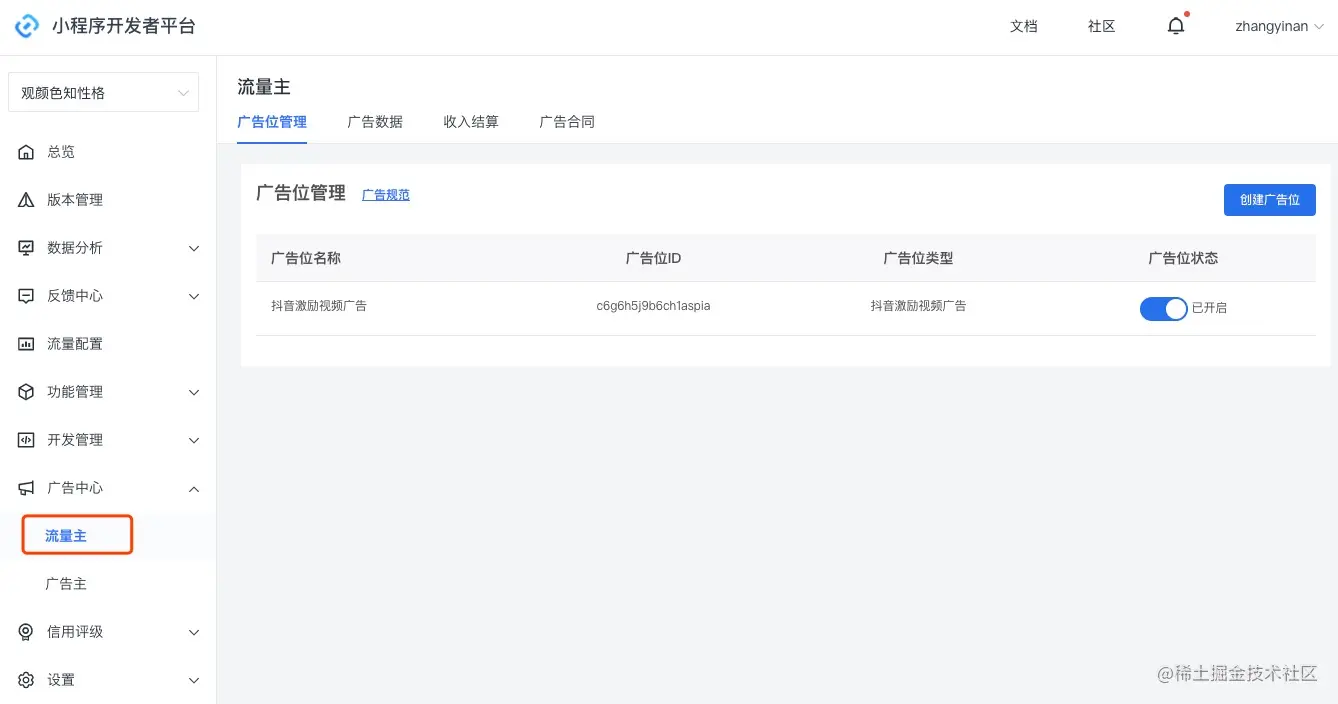This screenshot has height=704, width=1338.
Task: Click the 总览 home icon
Action: tap(27, 152)
